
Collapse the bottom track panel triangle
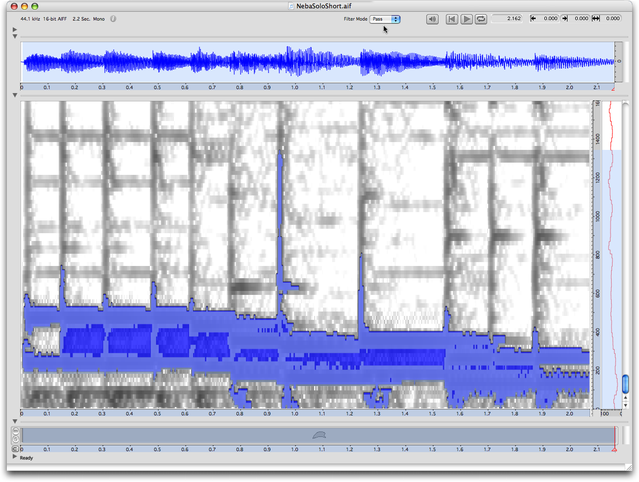click(14, 422)
